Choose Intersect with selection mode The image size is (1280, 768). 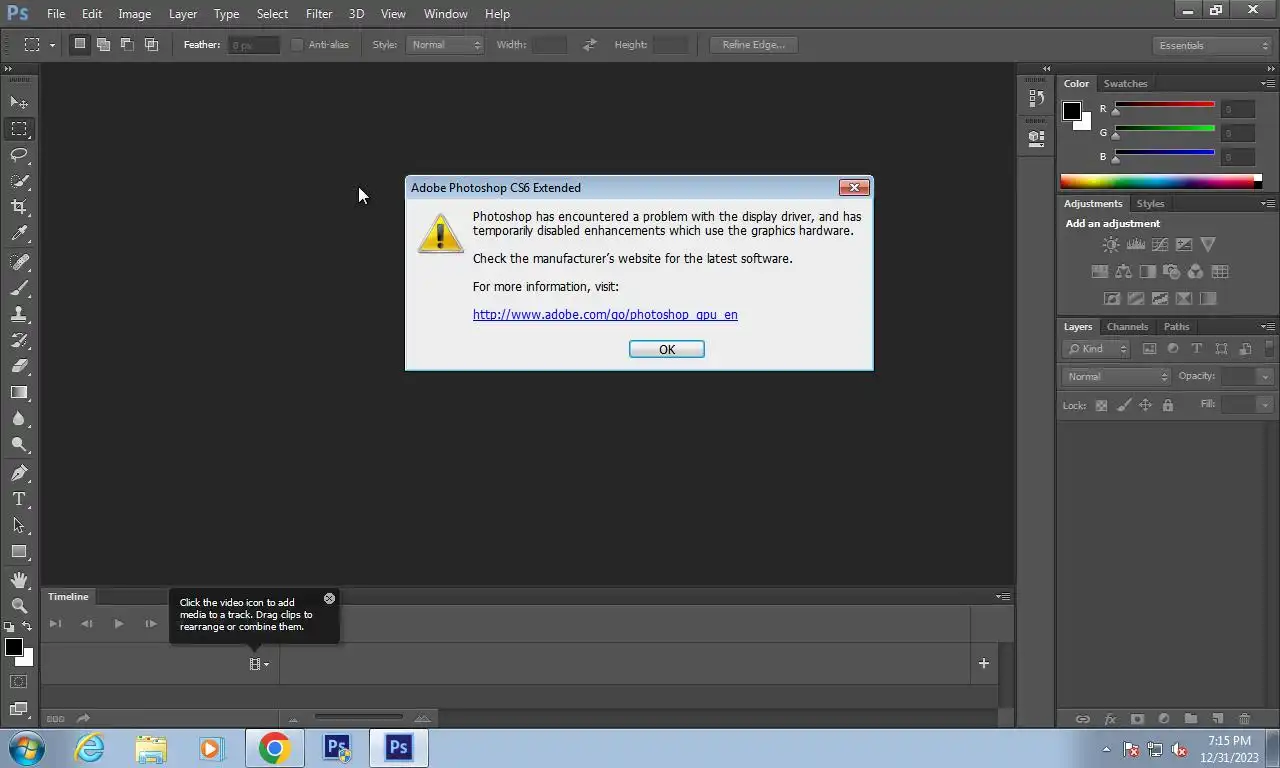(151, 44)
